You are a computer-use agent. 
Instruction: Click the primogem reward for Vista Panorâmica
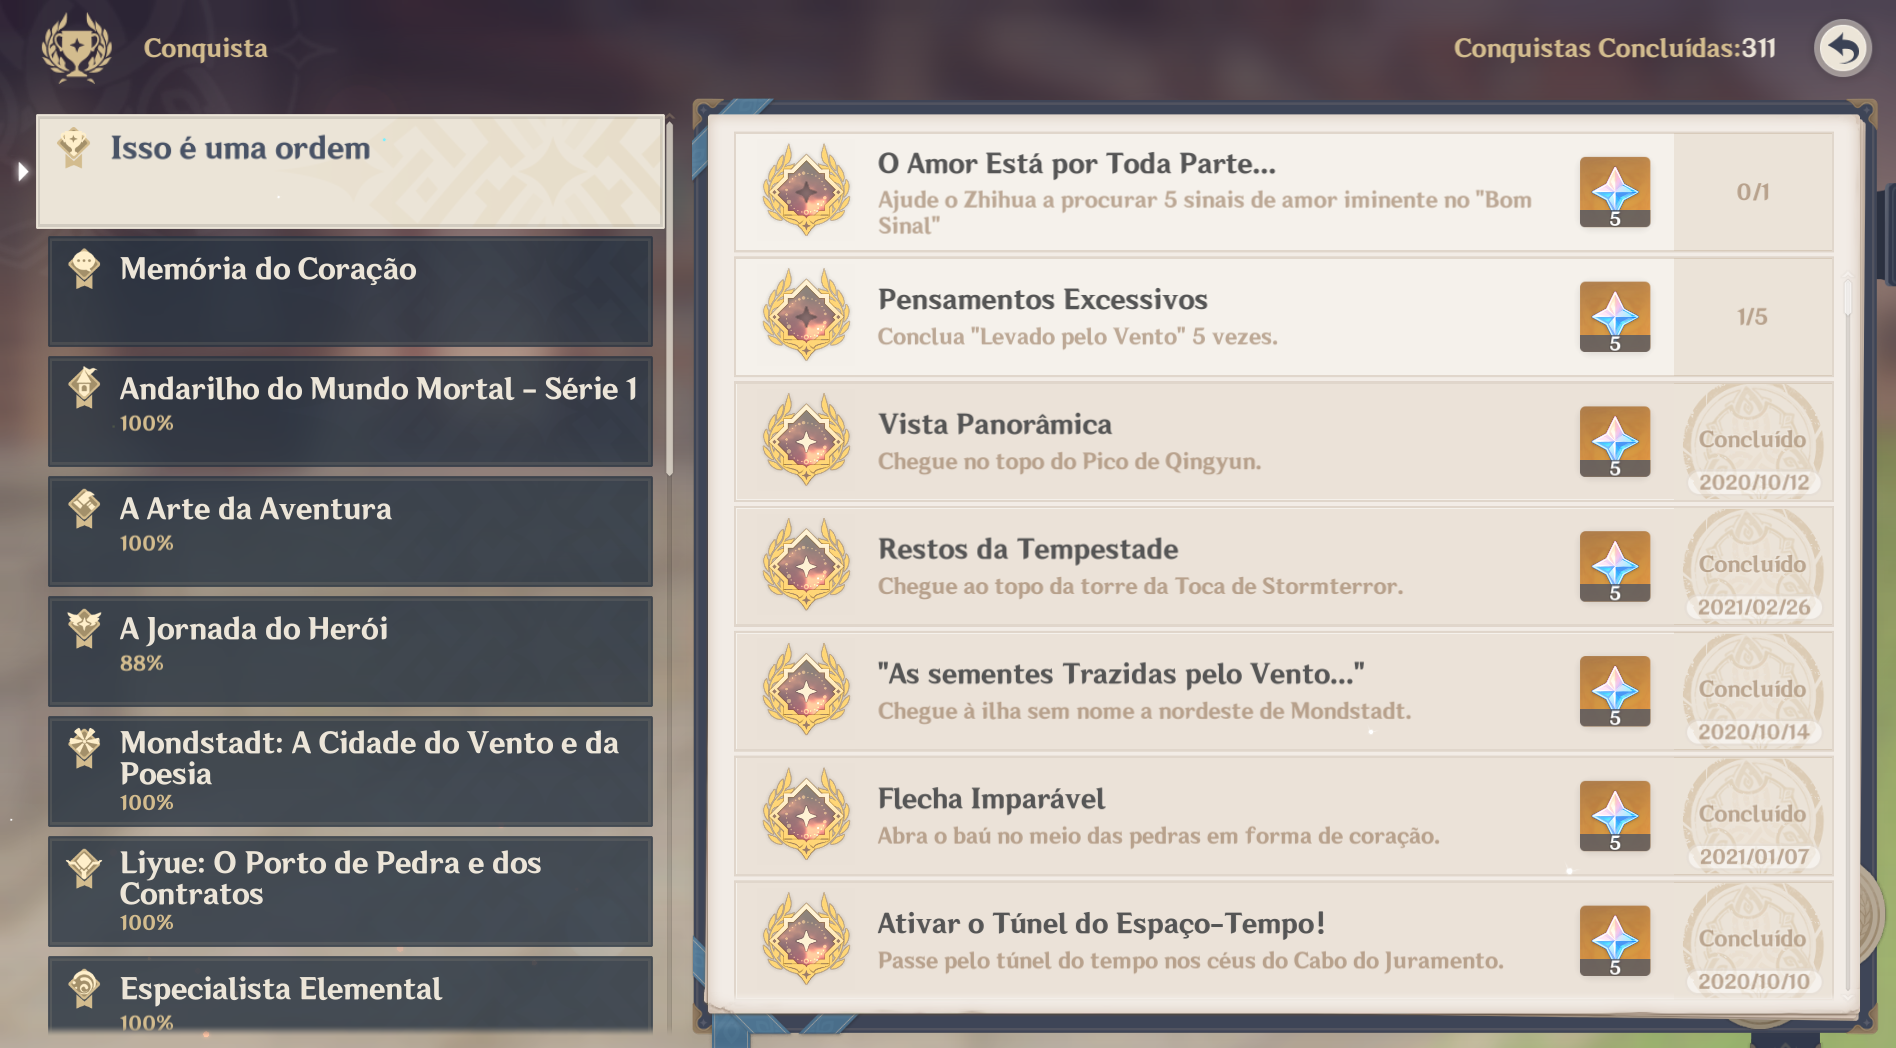tap(1615, 441)
